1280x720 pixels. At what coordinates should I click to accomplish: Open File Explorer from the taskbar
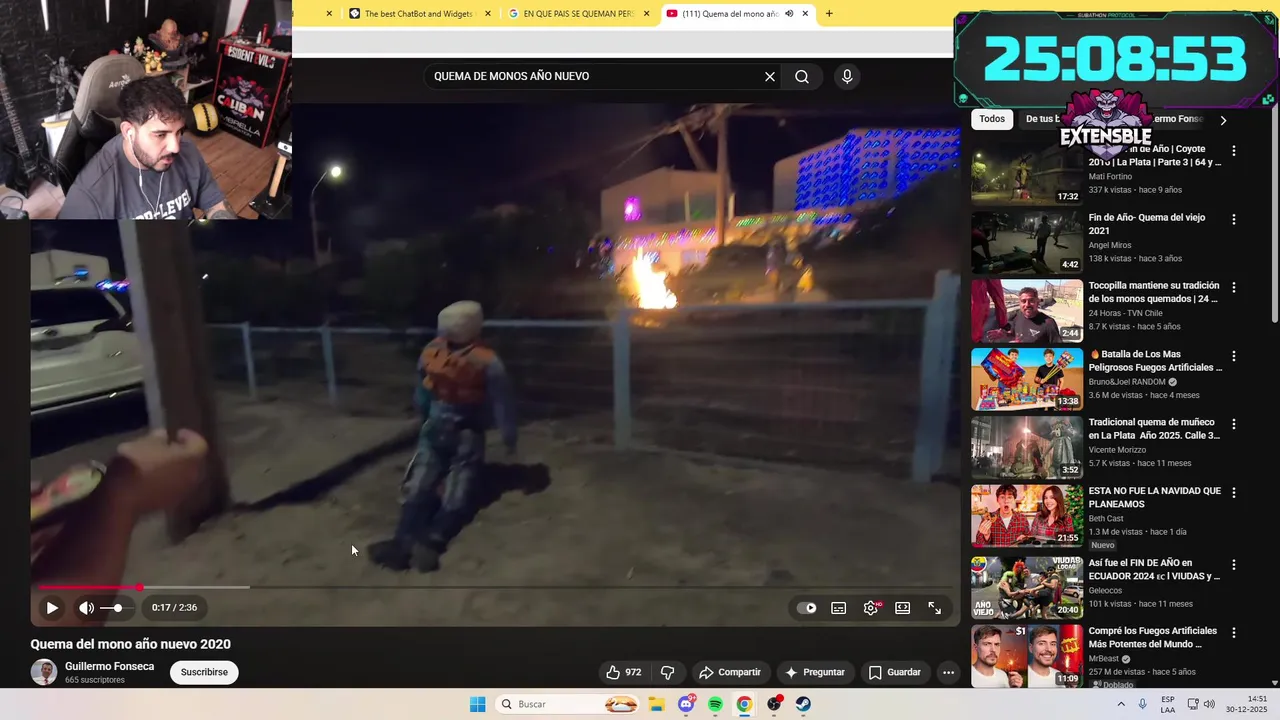pos(656,704)
